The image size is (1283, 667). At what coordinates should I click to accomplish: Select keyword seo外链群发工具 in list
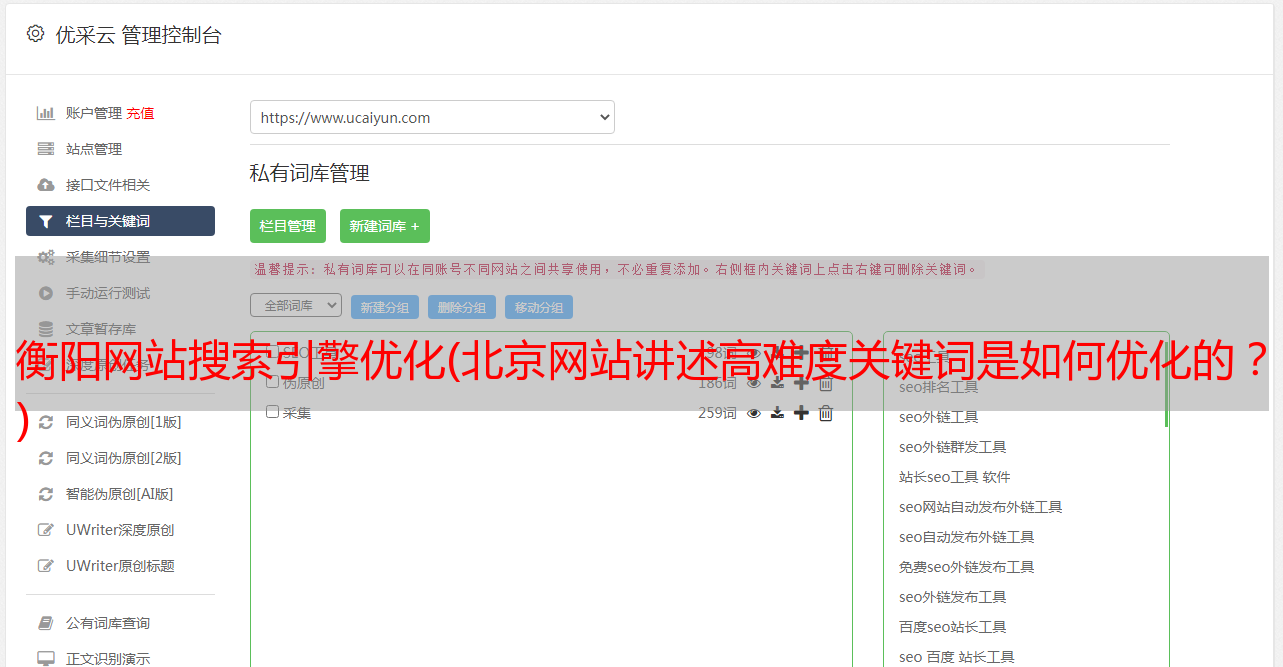(x=953, y=447)
